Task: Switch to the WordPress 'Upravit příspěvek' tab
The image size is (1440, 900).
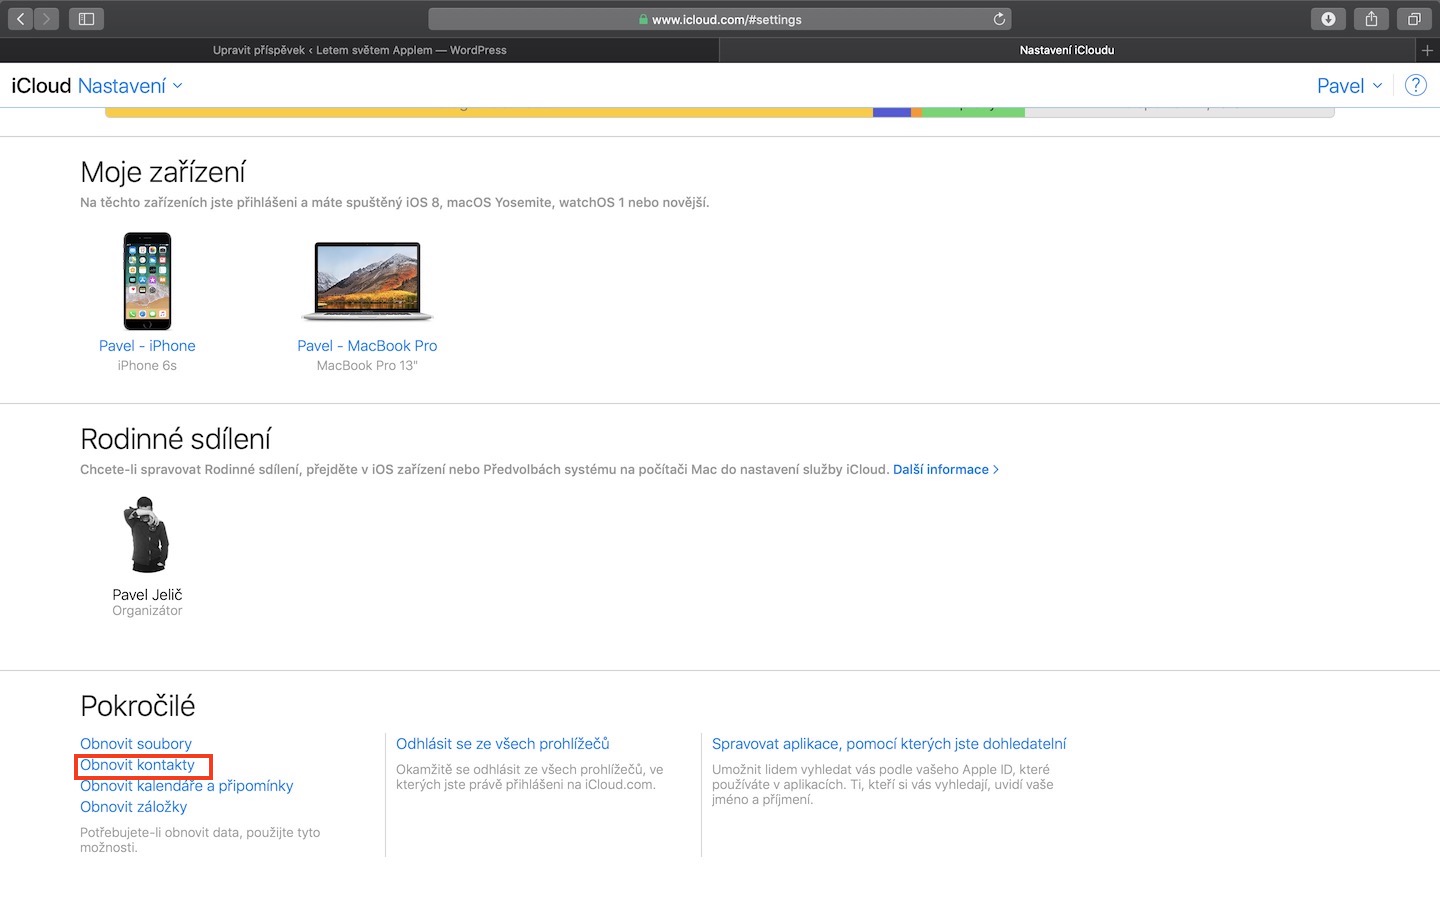Action: click(360, 50)
